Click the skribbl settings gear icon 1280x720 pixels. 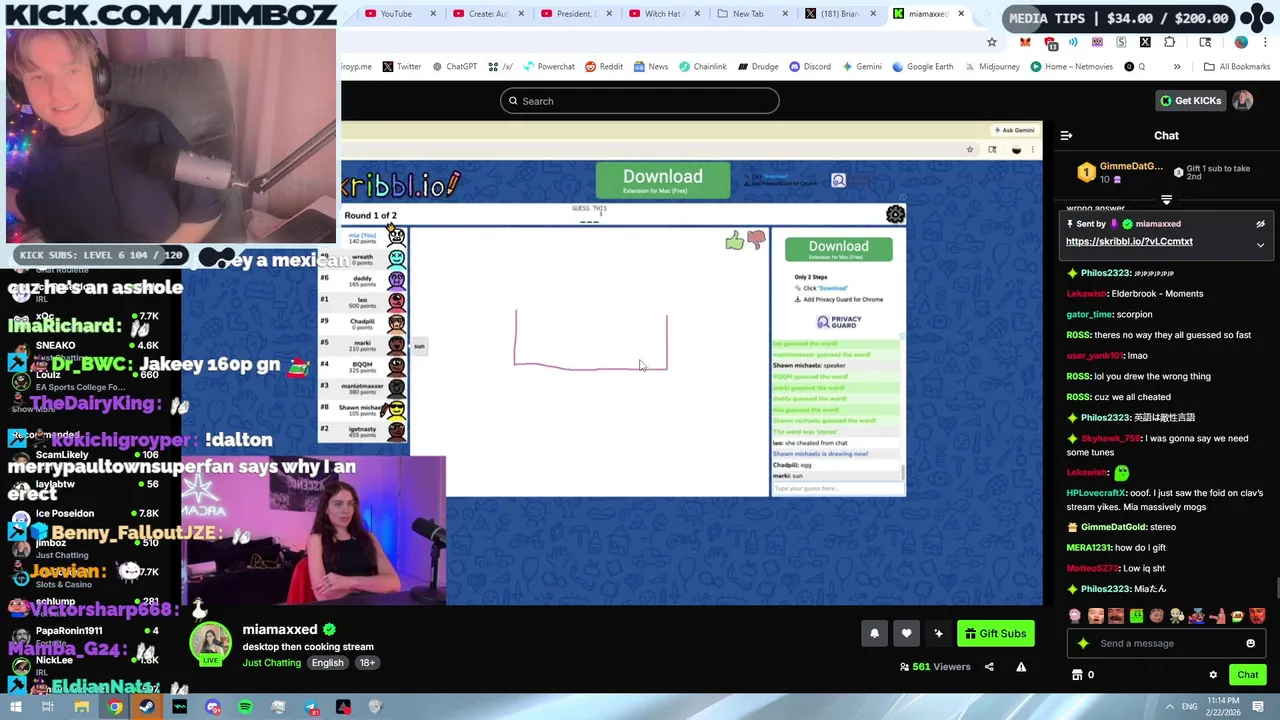[895, 214]
